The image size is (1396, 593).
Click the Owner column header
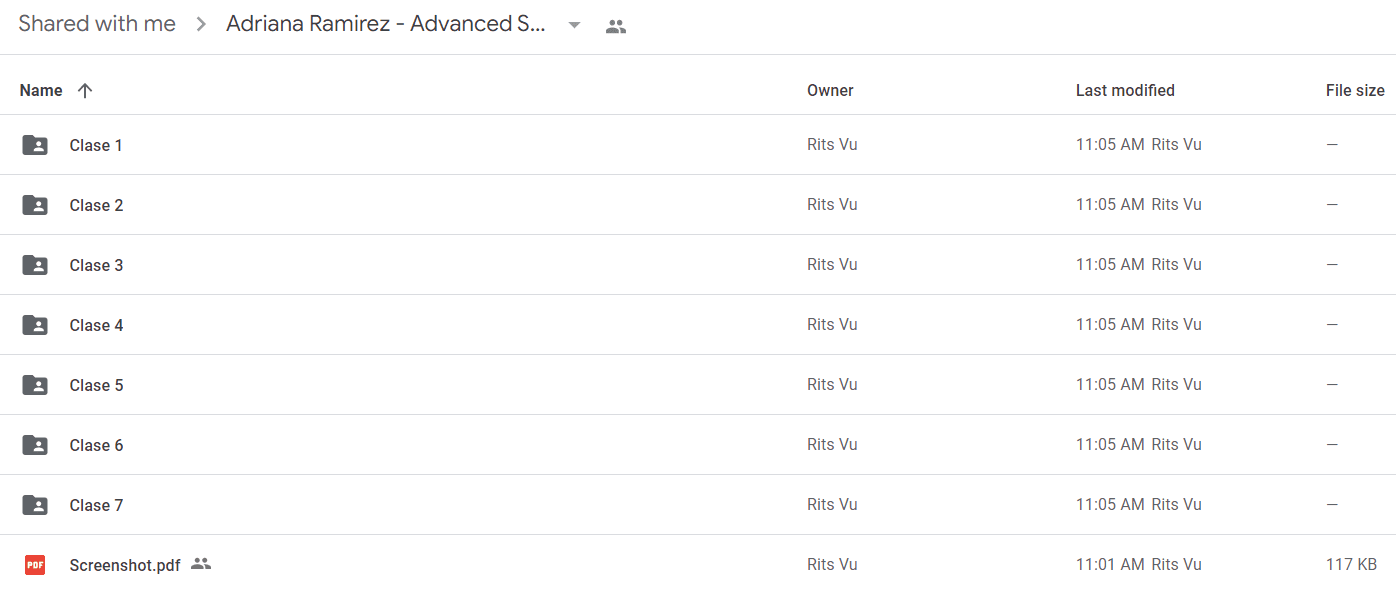pos(830,90)
